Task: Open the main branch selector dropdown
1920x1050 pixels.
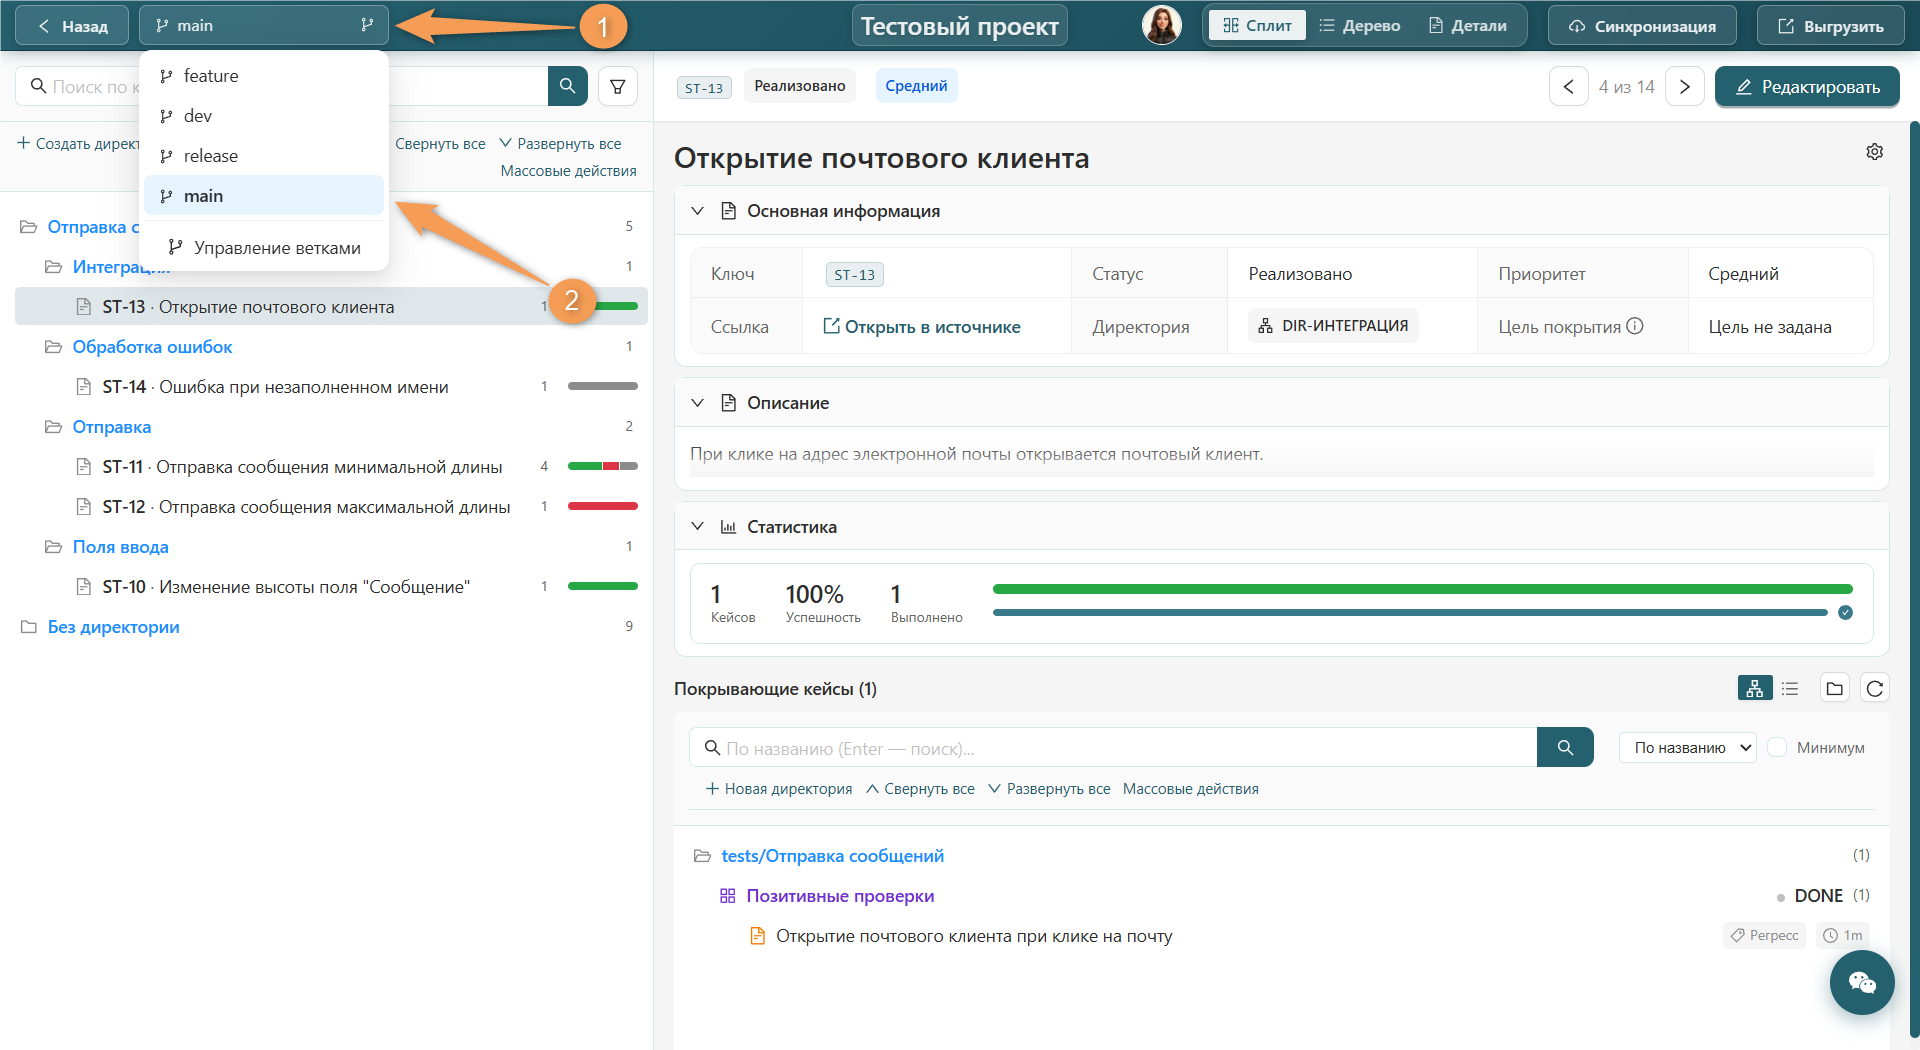Action: [x=264, y=25]
